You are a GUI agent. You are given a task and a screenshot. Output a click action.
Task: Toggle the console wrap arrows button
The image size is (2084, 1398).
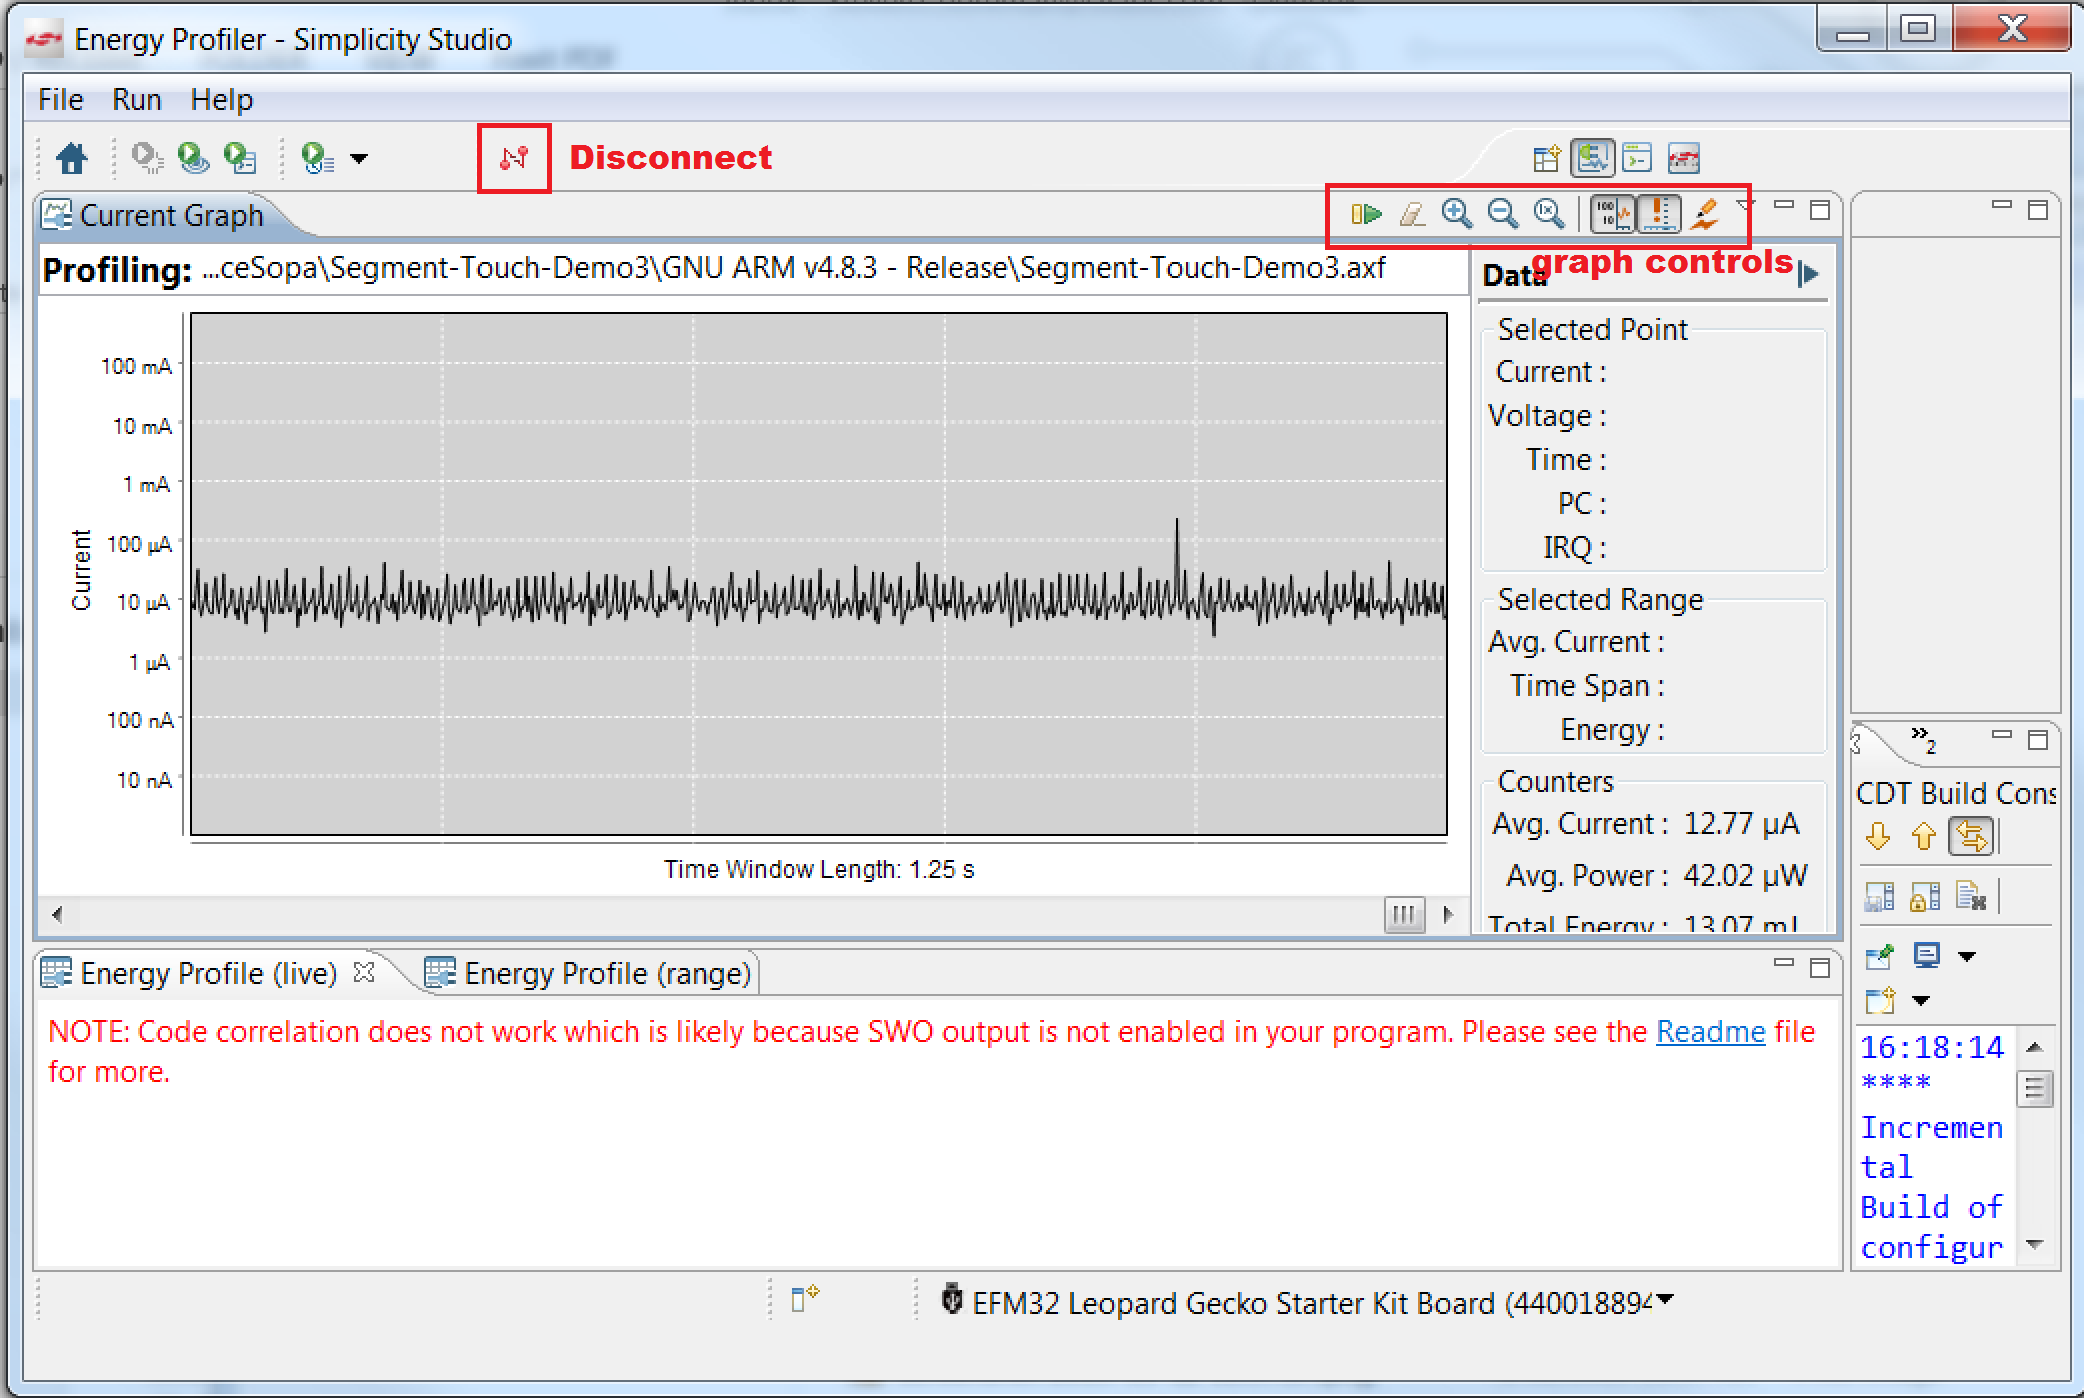(1970, 836)
